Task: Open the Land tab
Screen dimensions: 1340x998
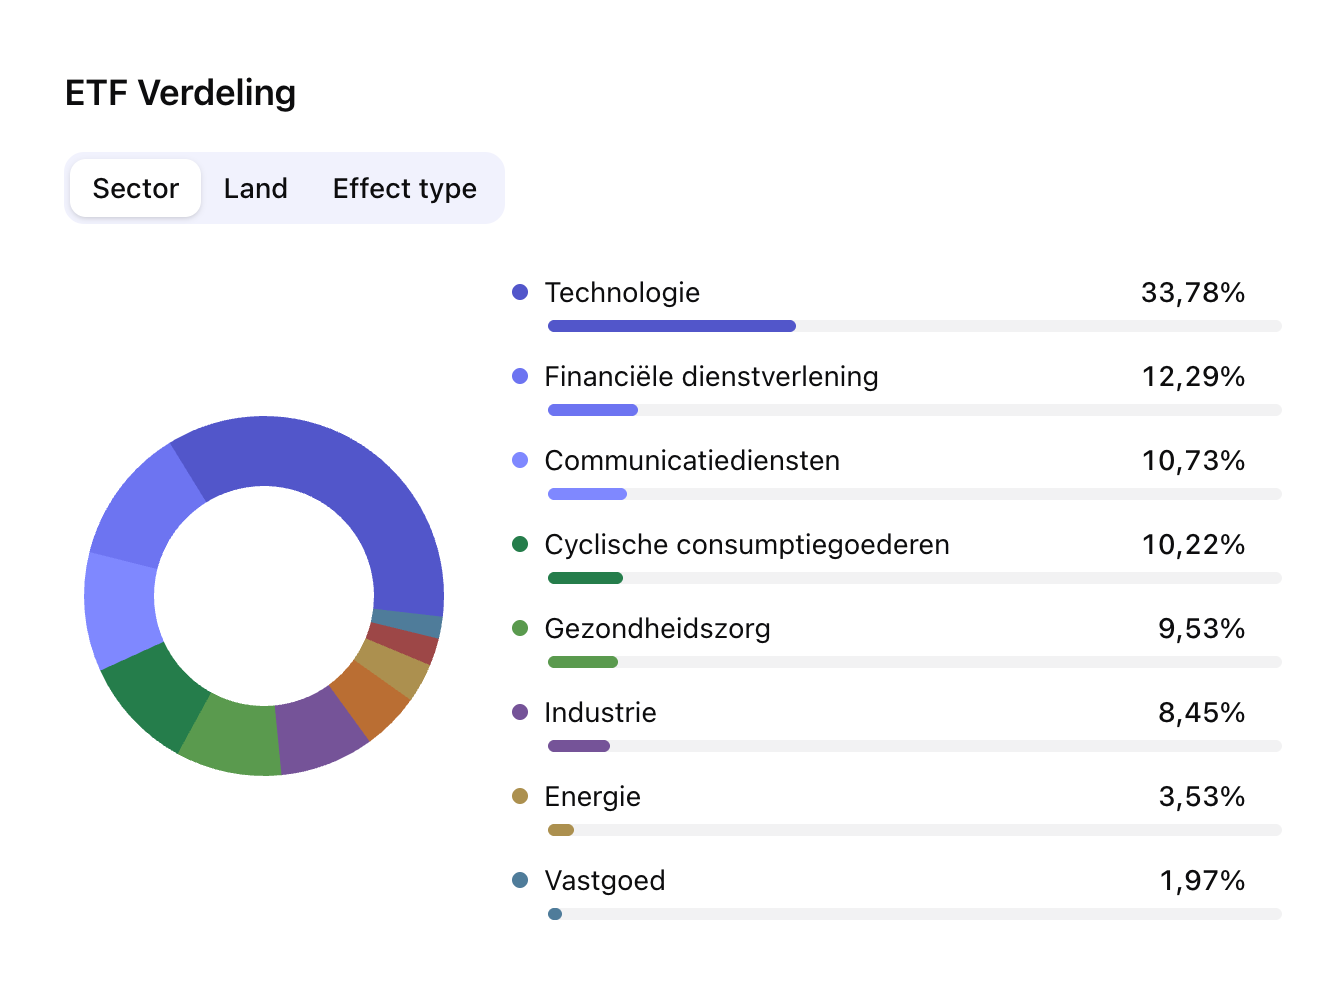Action: [x=256, y=188]
